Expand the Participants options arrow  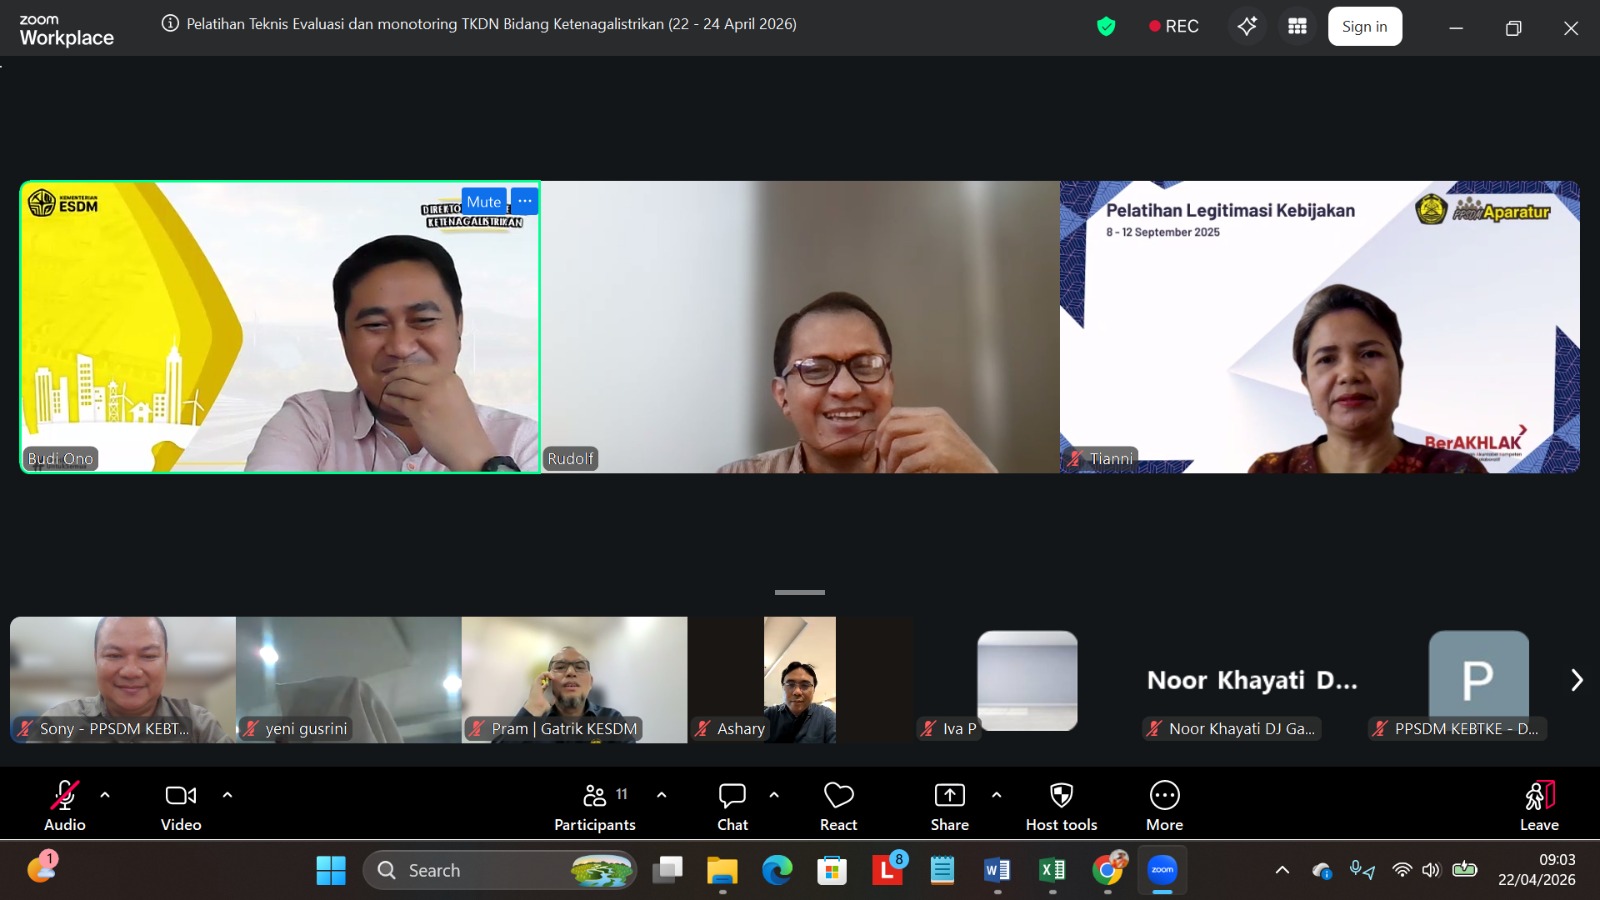click(x=661, y=795)
